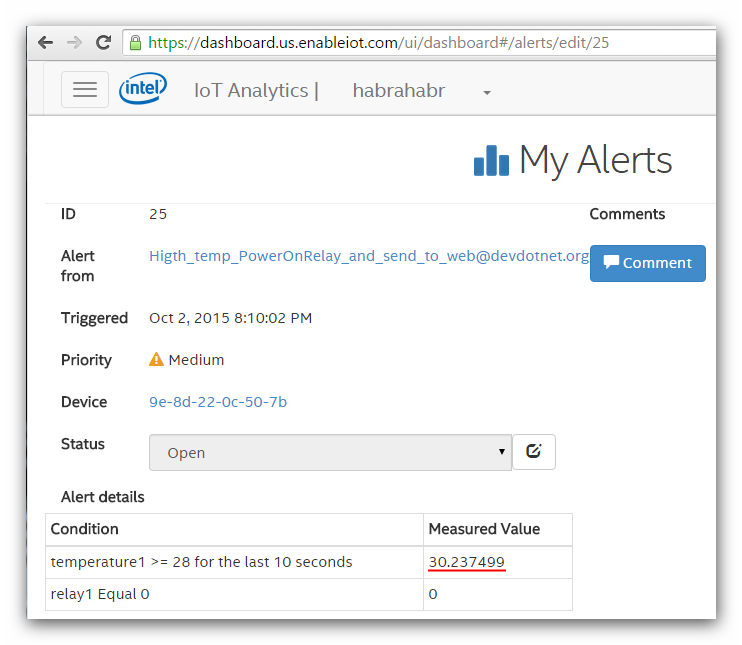The height and width of the screenshot is (645, 742).
Task: Click the triggered time Oct 2, 2015 8:10:02 PM
Action: point(230,318)
